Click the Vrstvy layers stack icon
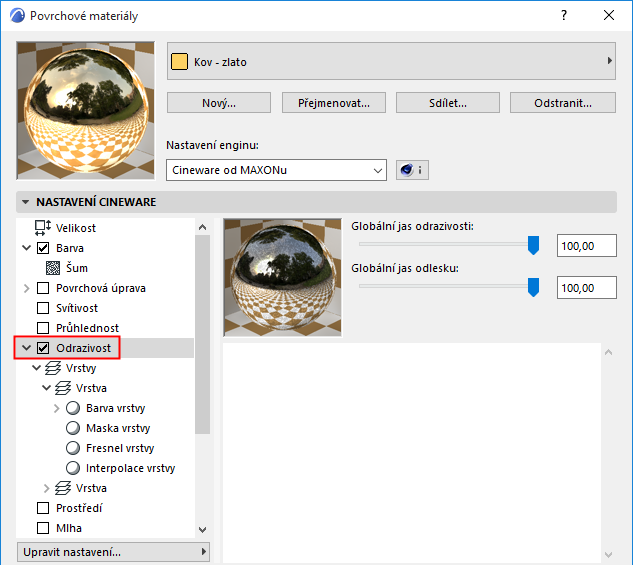The width and height of the screenshot is (633, 565). 53,368
